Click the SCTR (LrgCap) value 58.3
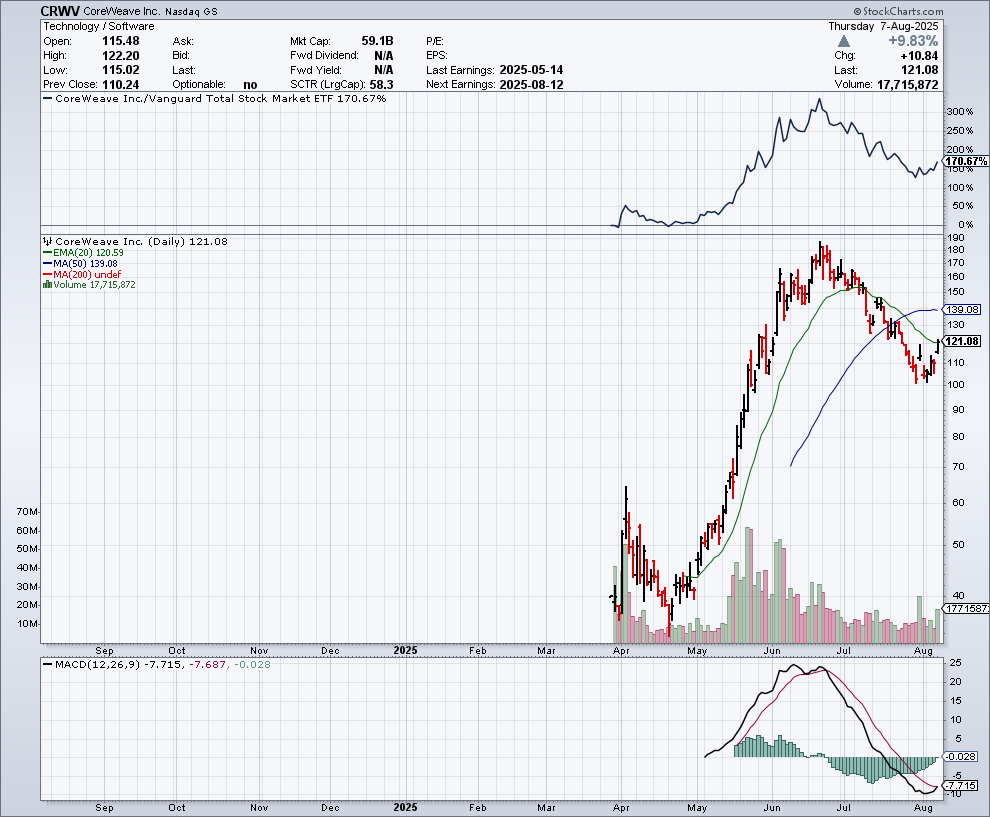 (381, 85)
